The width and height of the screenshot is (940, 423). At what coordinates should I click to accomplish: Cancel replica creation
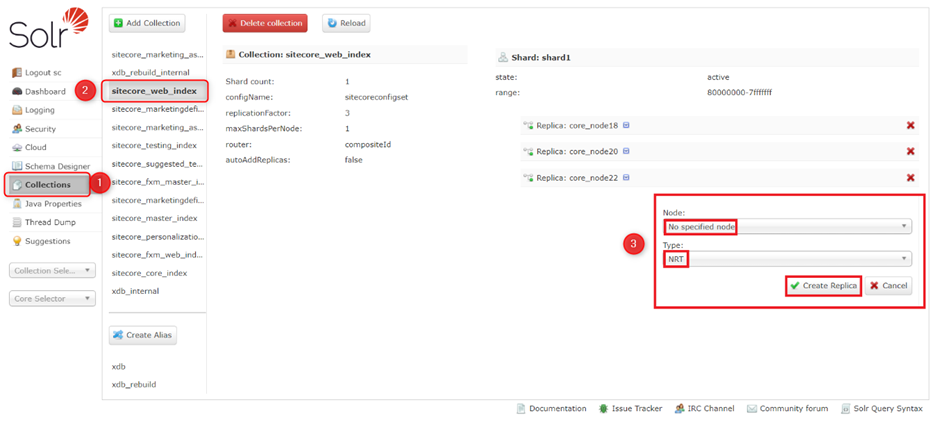[888, 286]
